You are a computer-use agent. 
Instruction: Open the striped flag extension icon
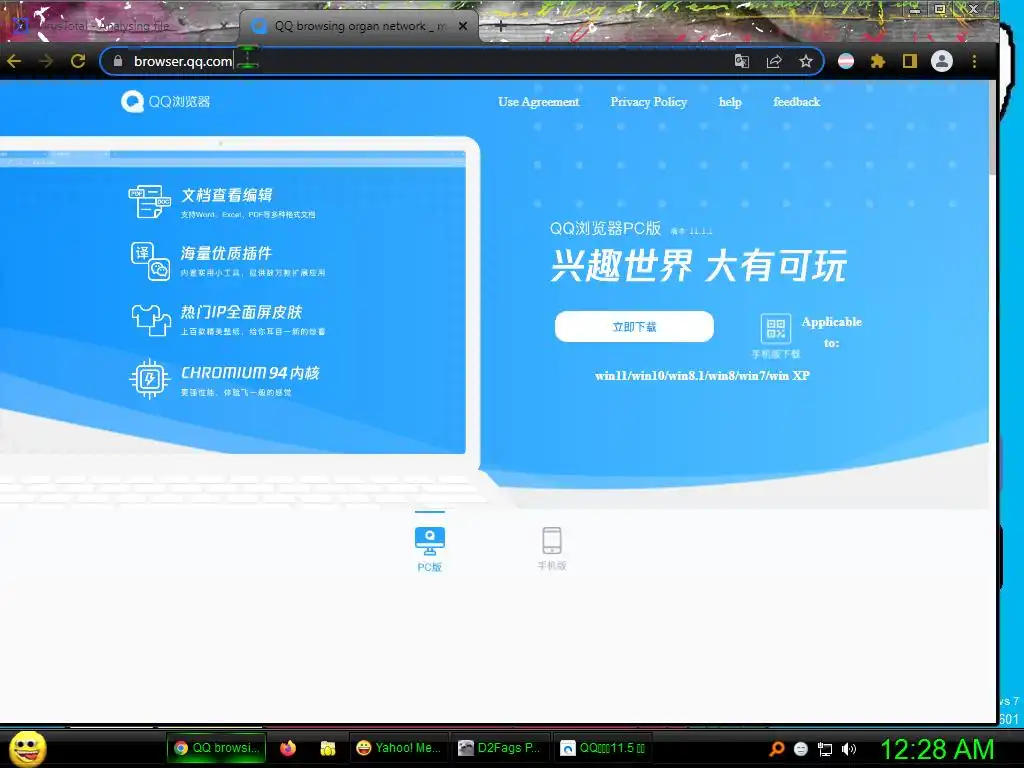coord(846,61)
